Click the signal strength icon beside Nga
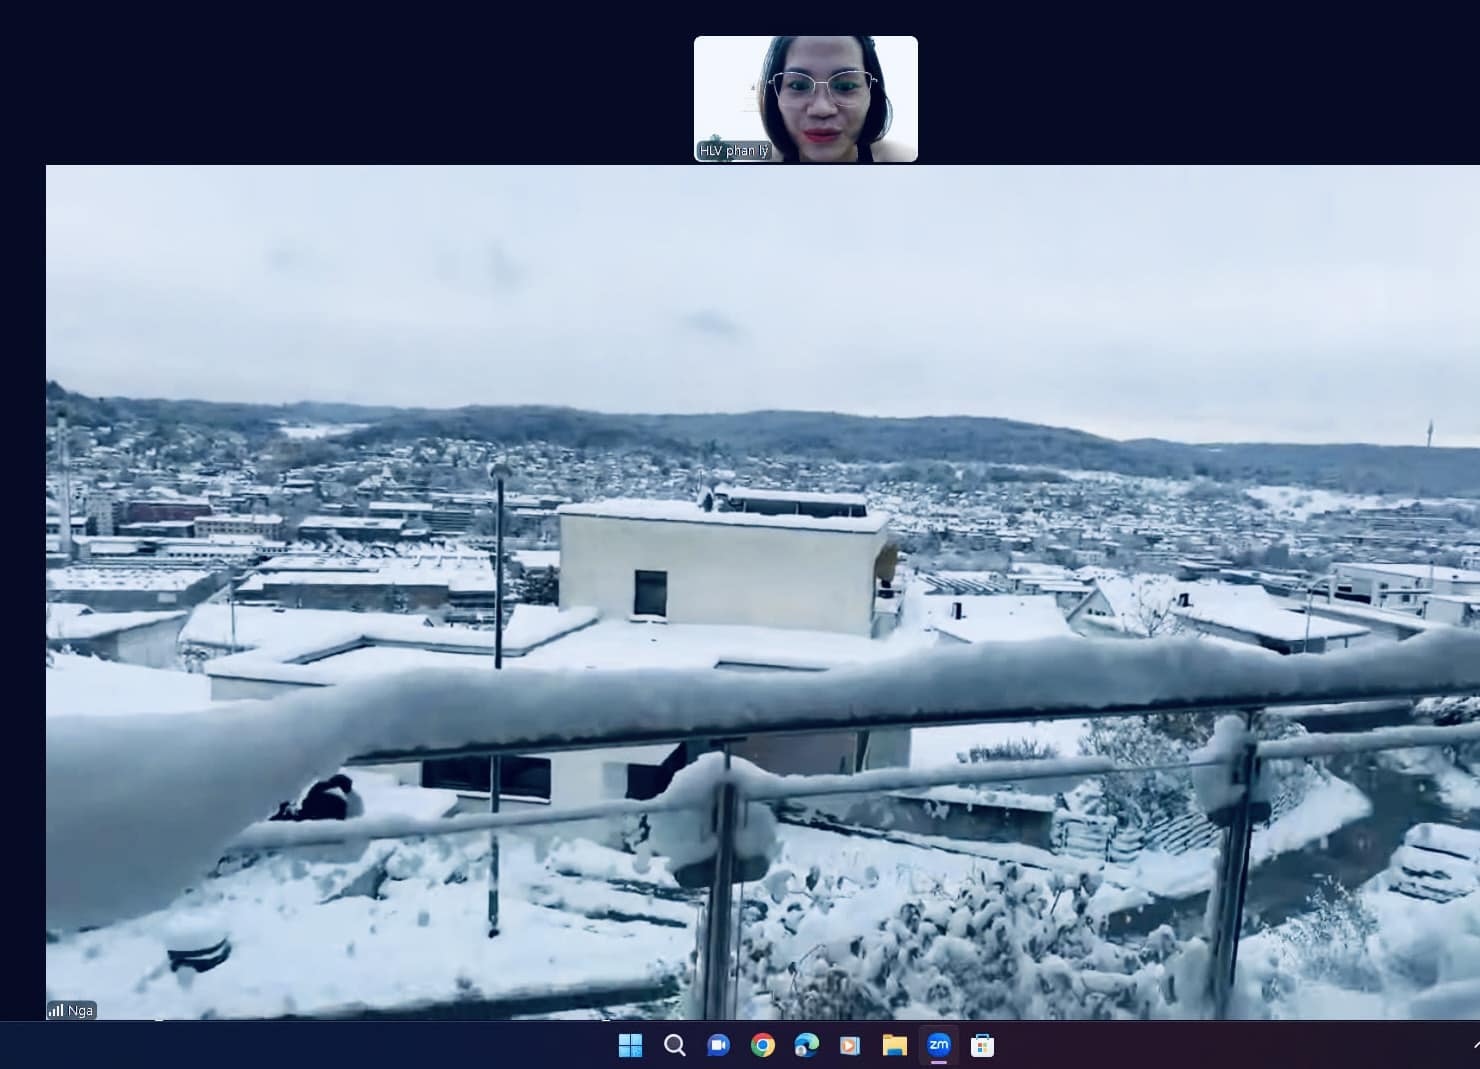Screen dimensions: 1480x1069 coord(56,1010)
